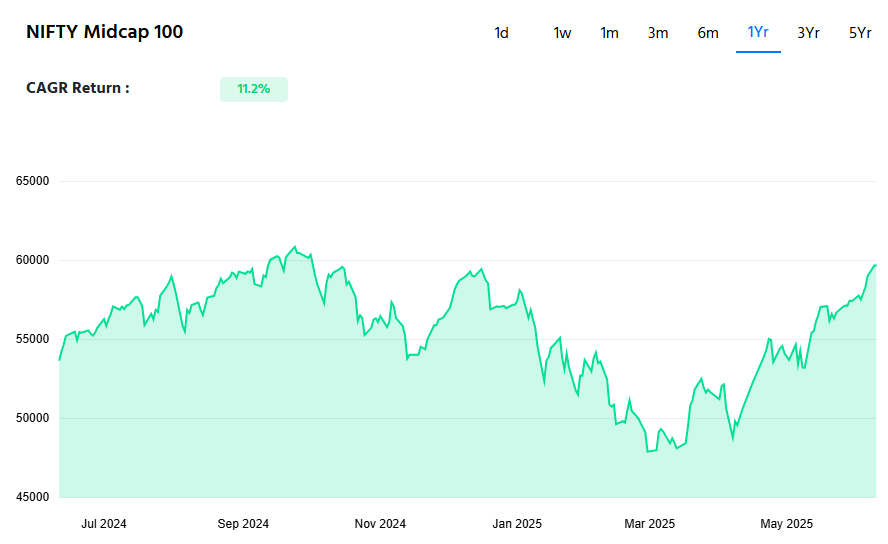Select the active 1Yr tab
Image resolution: width=888 pixels, height=544 pixels.
[758, 32]
